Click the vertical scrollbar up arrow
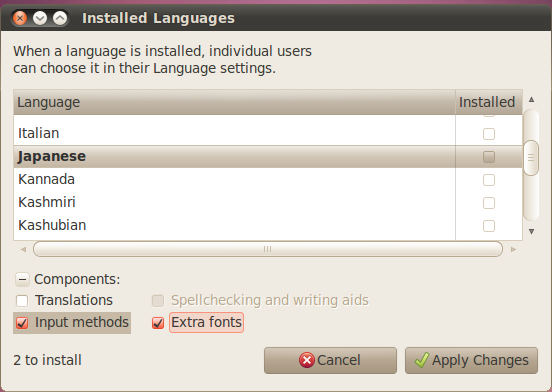This screenshot has height=392, width=552. click(x=531, y=100)
